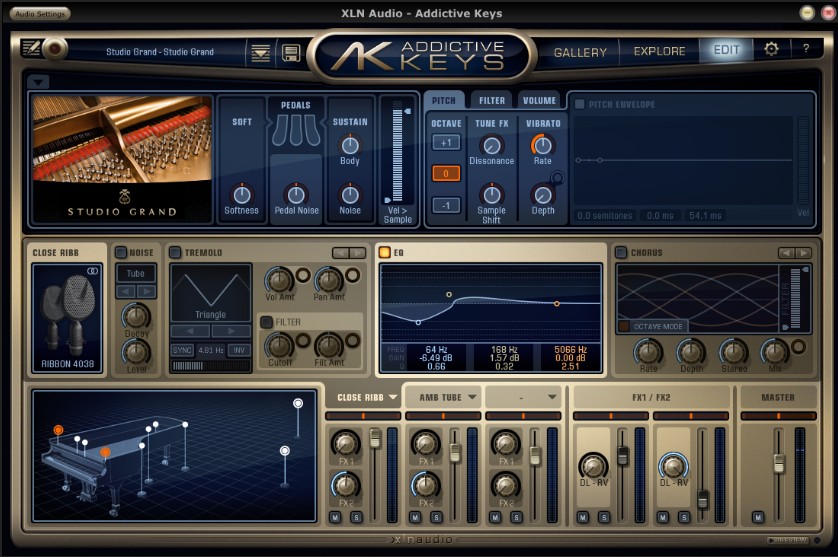This screenshot has width=838, height=557.
Task: Toggle tremolo INV button
Action: [x=239, y=350]
